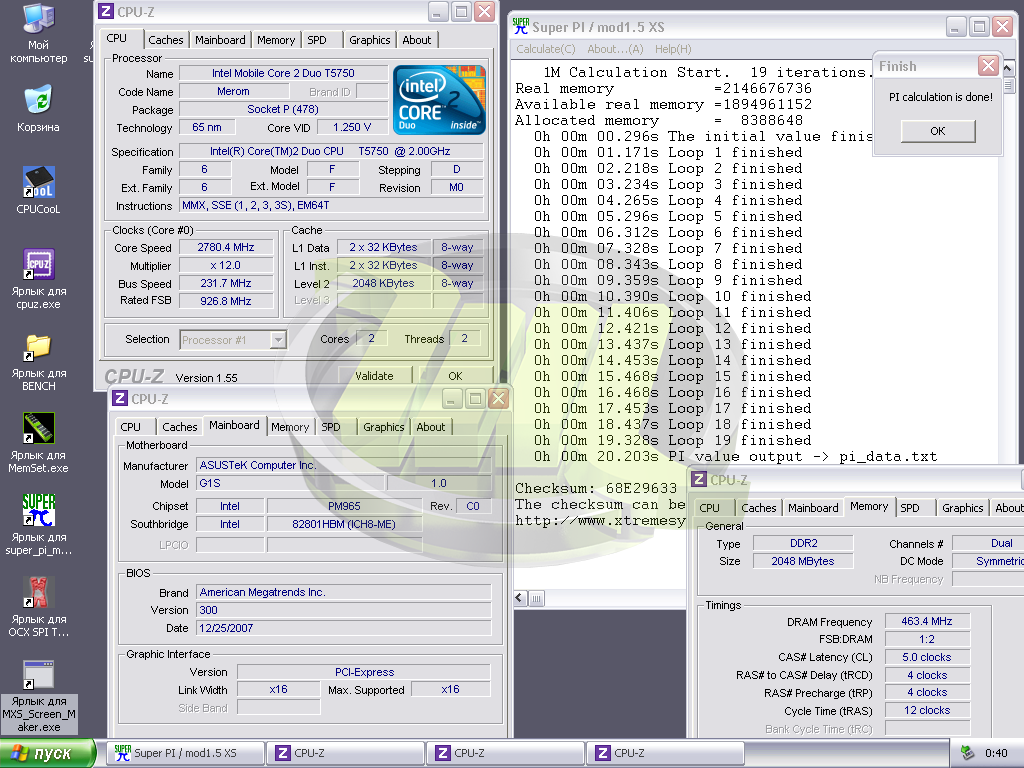
Task: Open About tab in top CPU-Z window
Action: click(417, 40)
